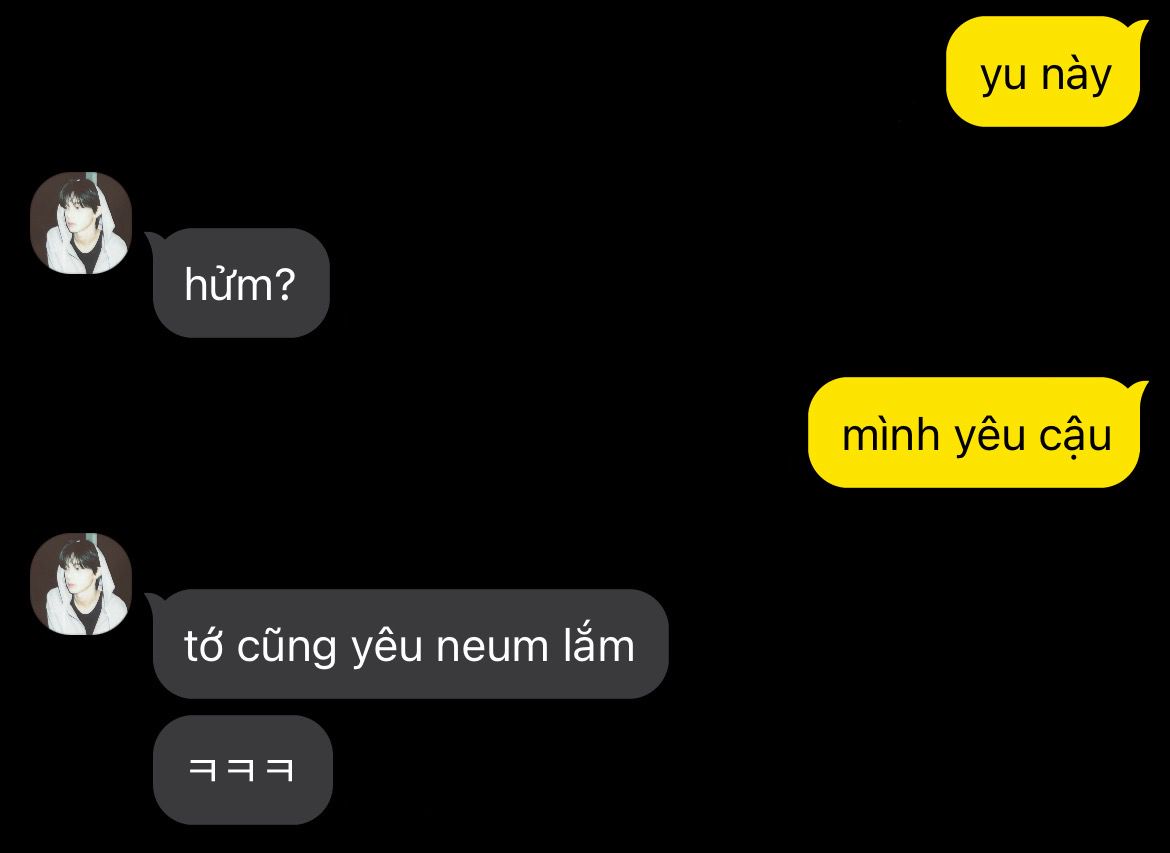Click the word "mình" in yellow bubble

(890, 434)
